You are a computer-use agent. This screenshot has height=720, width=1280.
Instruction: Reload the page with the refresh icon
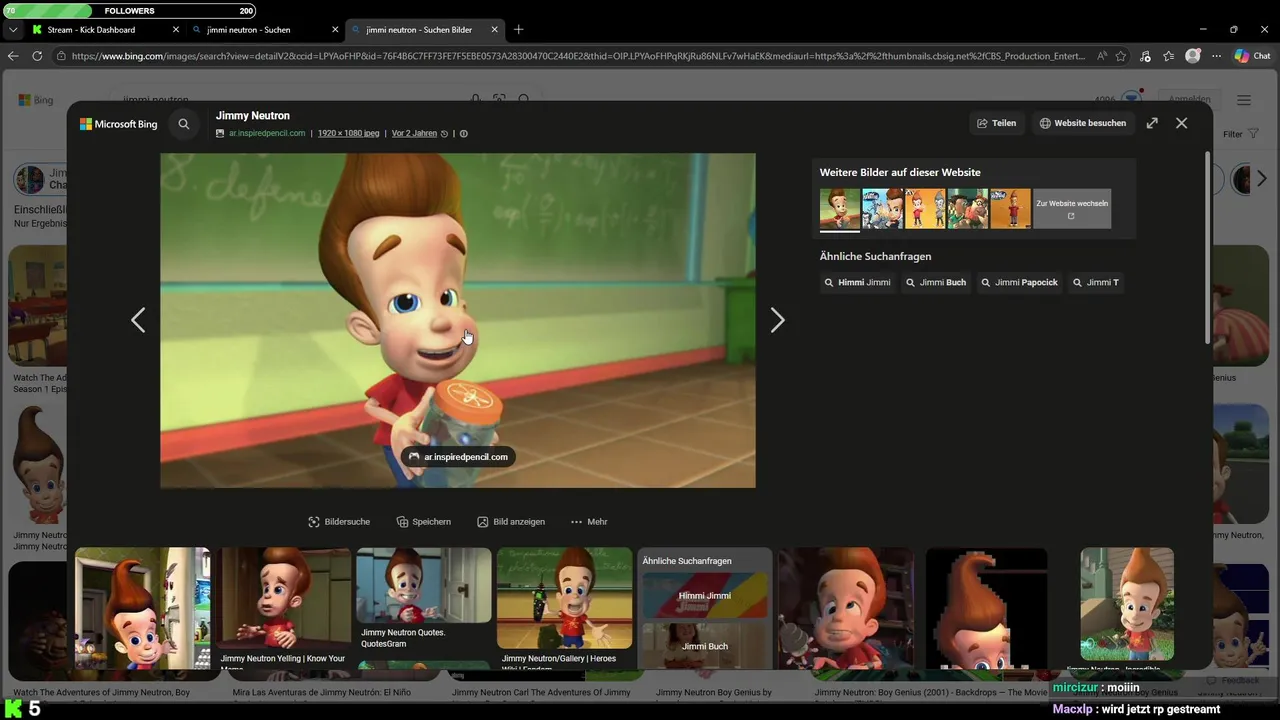click(x=37, y=56)
